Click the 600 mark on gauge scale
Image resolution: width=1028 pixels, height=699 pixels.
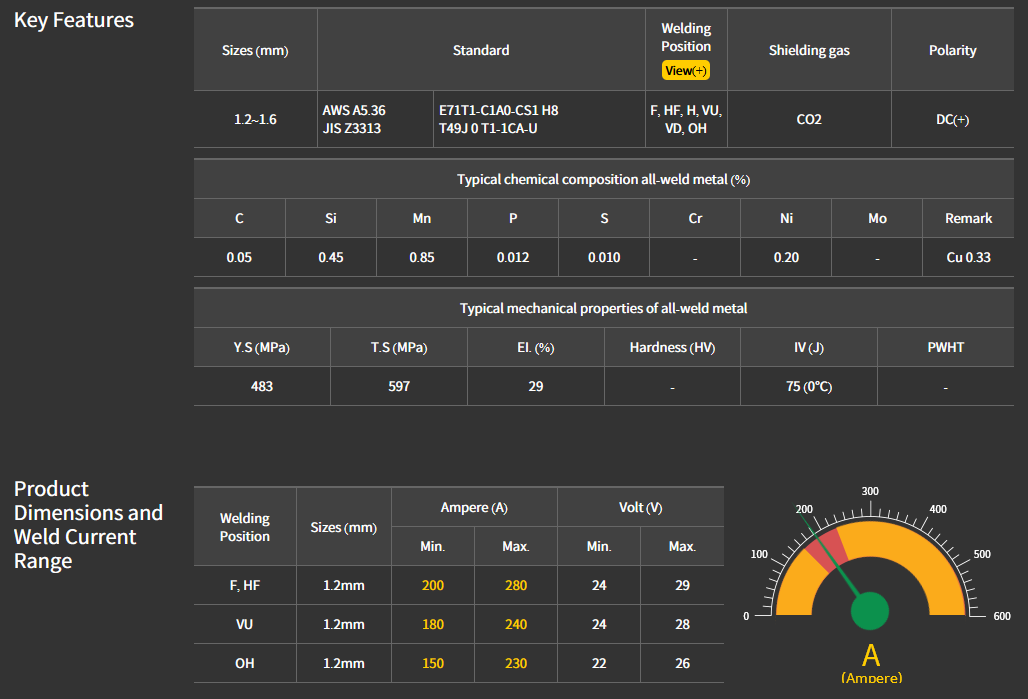tap(1002, 616)
